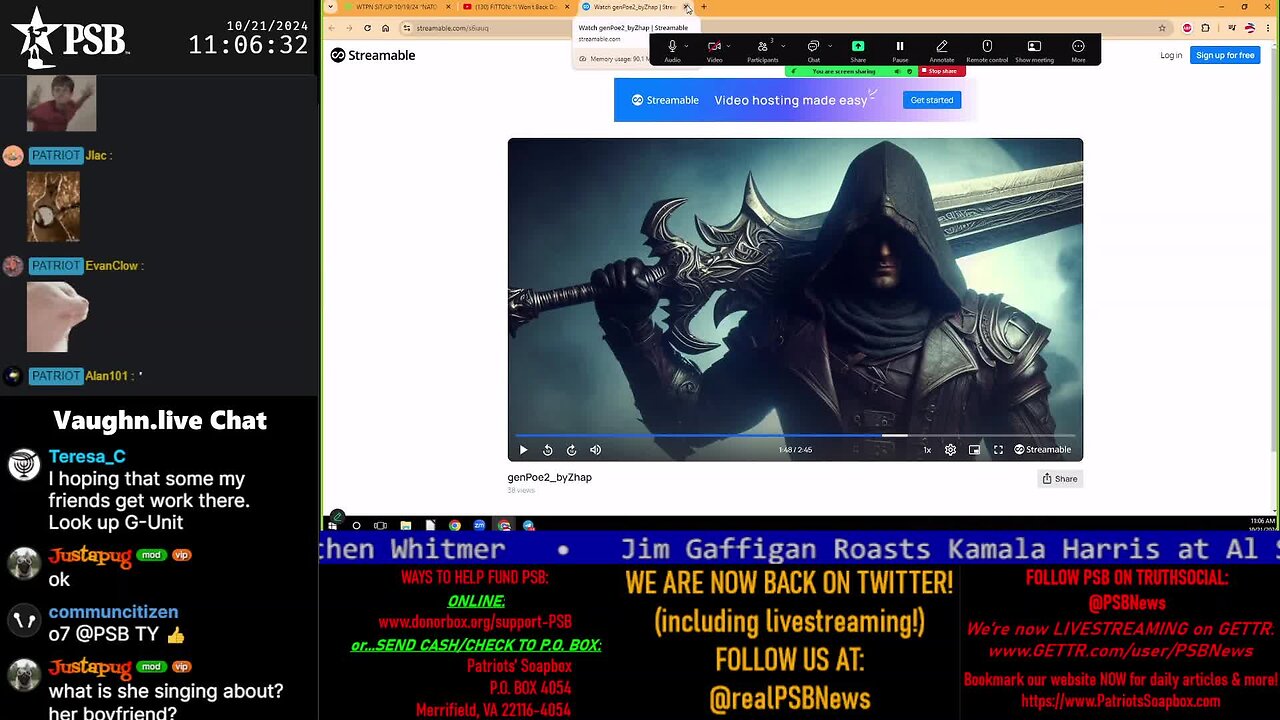Open the Windows Start menu
Viewport: 1280px width, 720px height.
[x=332, y=525]
